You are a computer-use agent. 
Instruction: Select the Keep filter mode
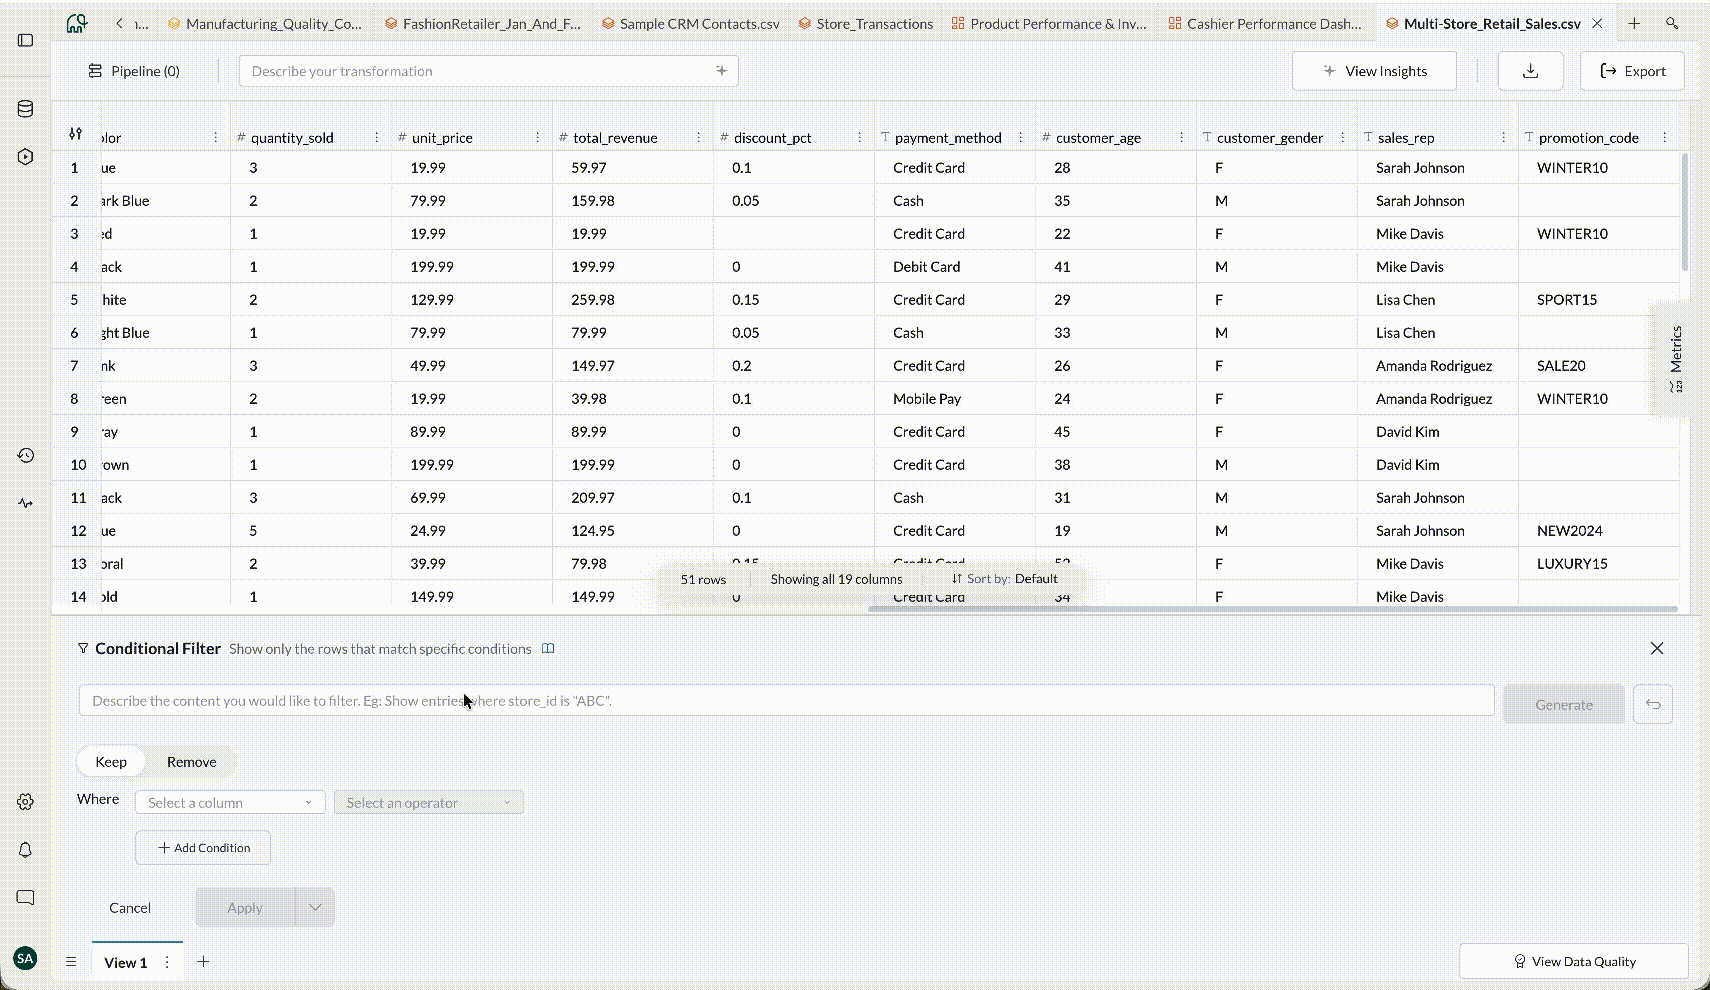(x=111, y=762)
